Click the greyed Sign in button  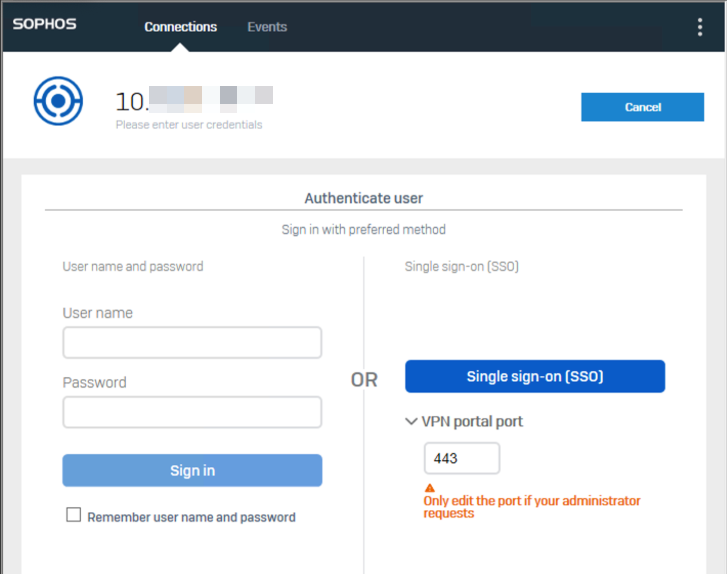click(192, 470)
